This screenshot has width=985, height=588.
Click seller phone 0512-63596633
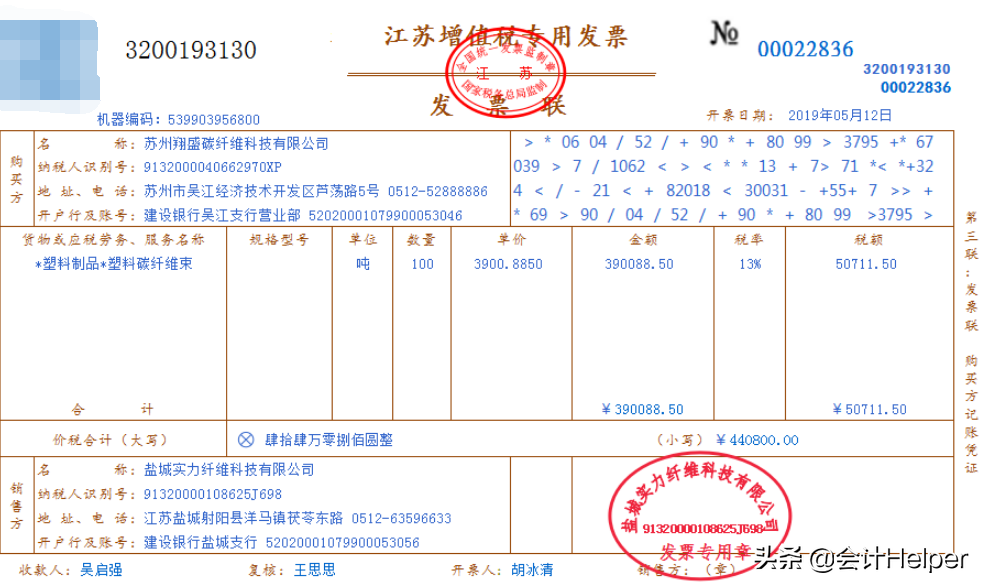[401, 519]
